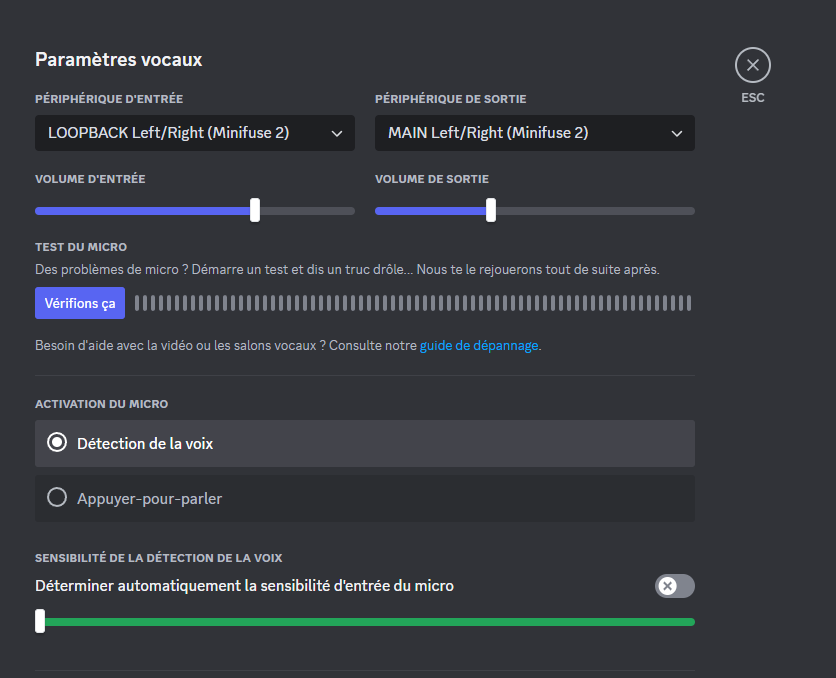Click the green sensitivity detection track
The height and width of the screenshot is (678, 836).
[x=370, y=621]
